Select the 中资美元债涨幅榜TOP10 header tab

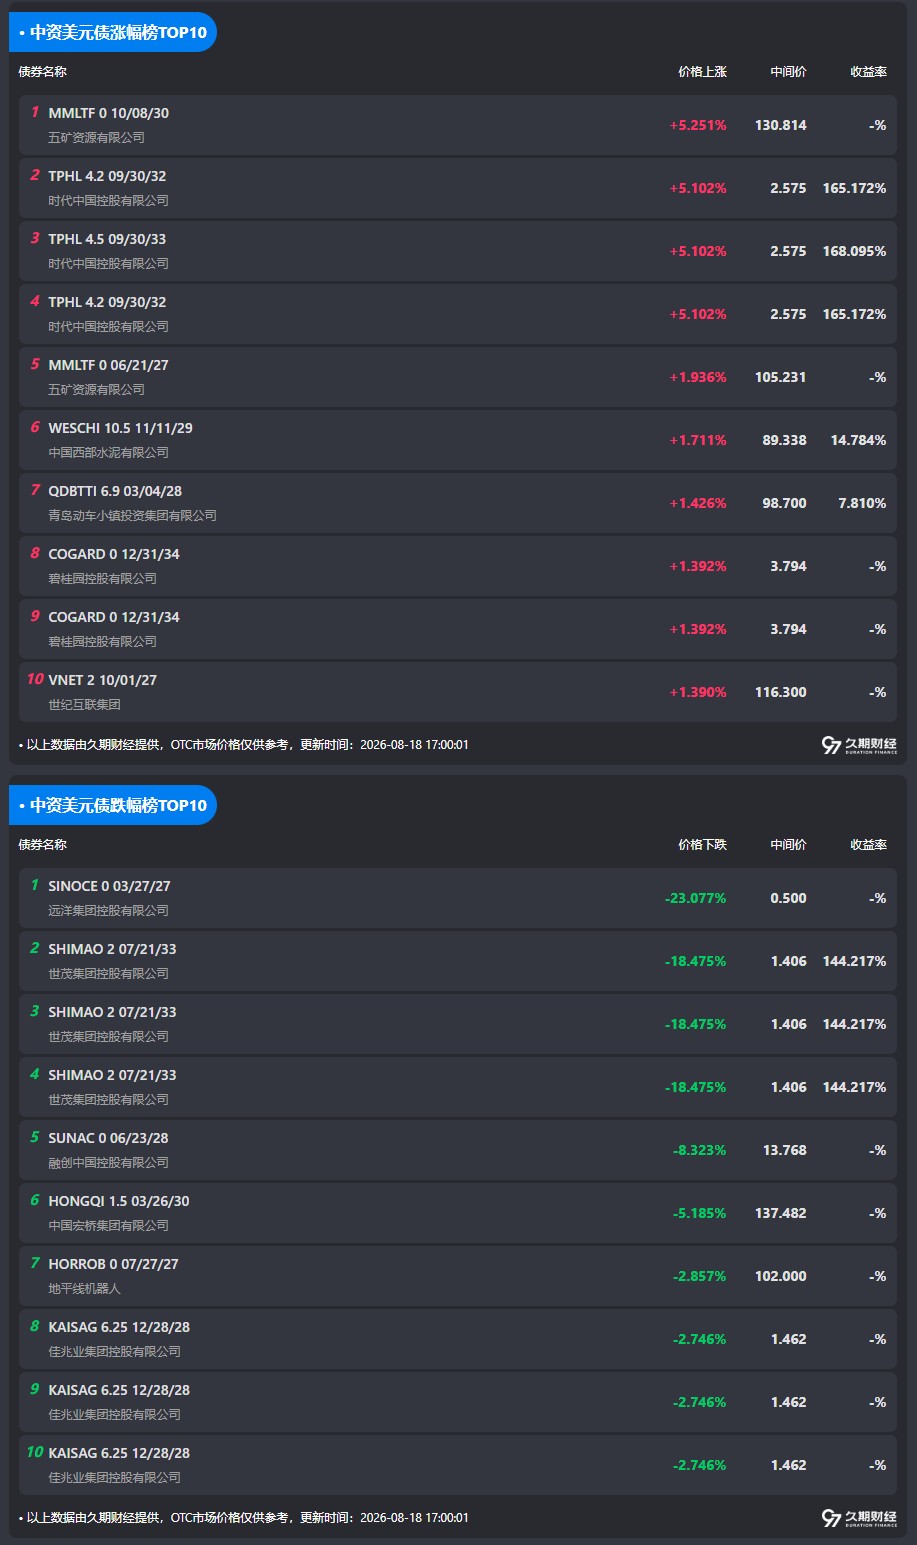pos(113,32)
